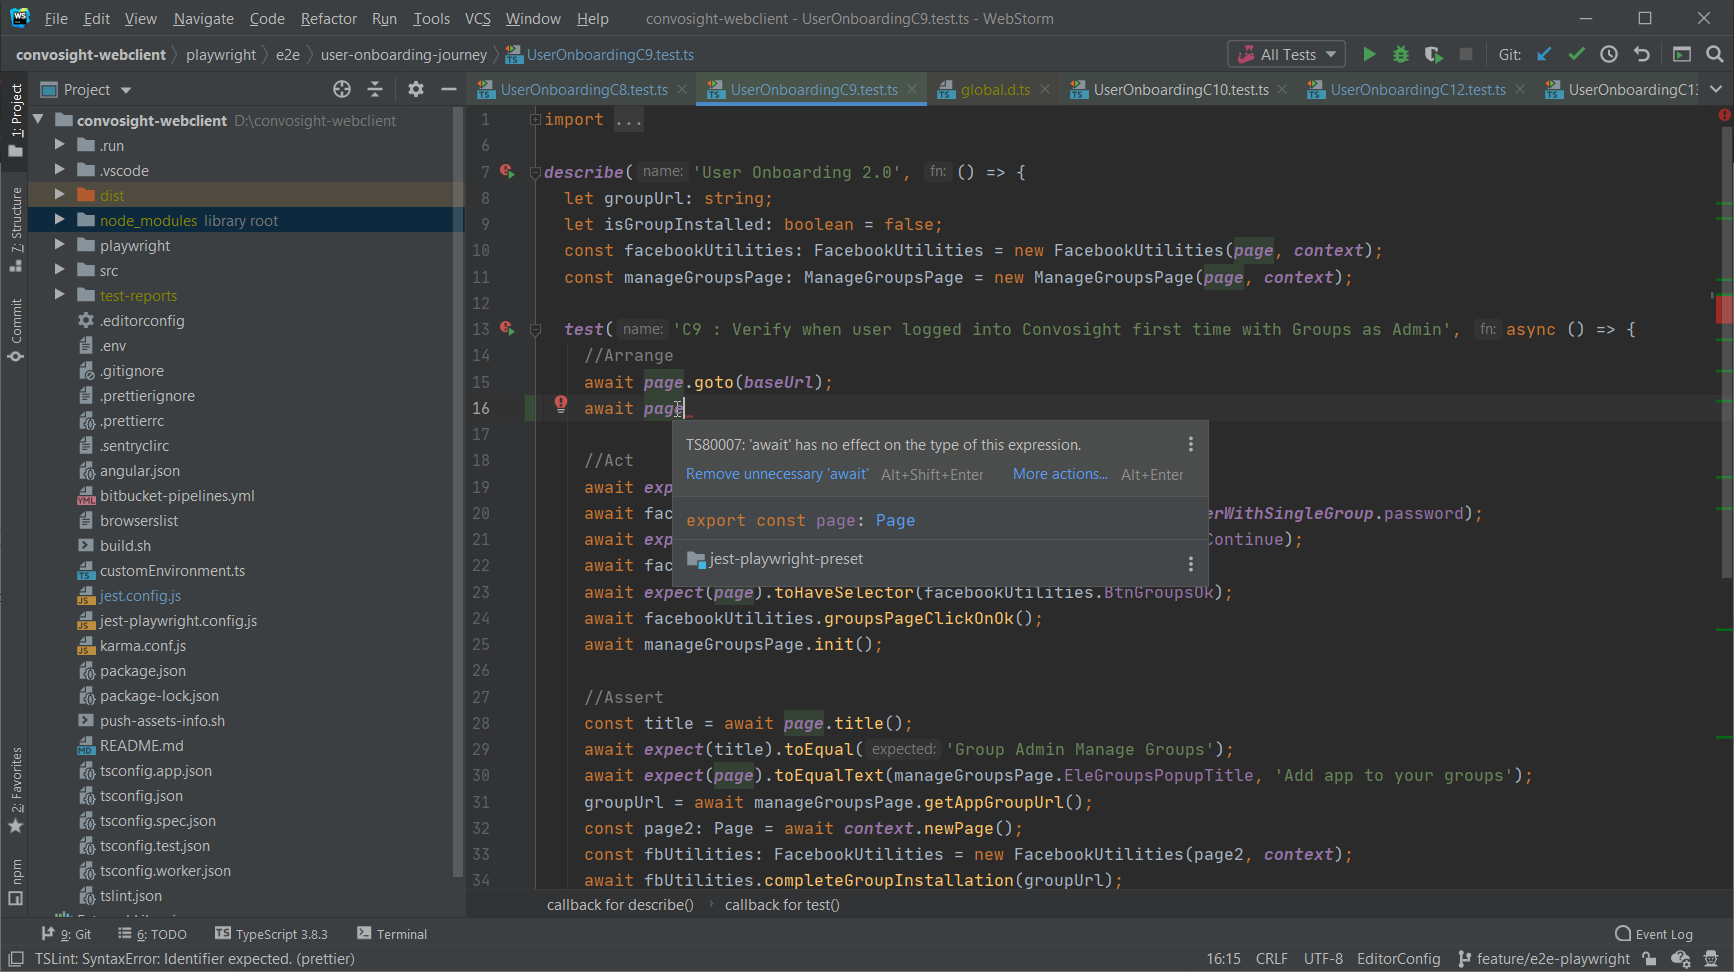Toggle read-only lock icon in status bar
Image resolution: width=1734 pixels, height=972 pixels.
pos(1649,959)
